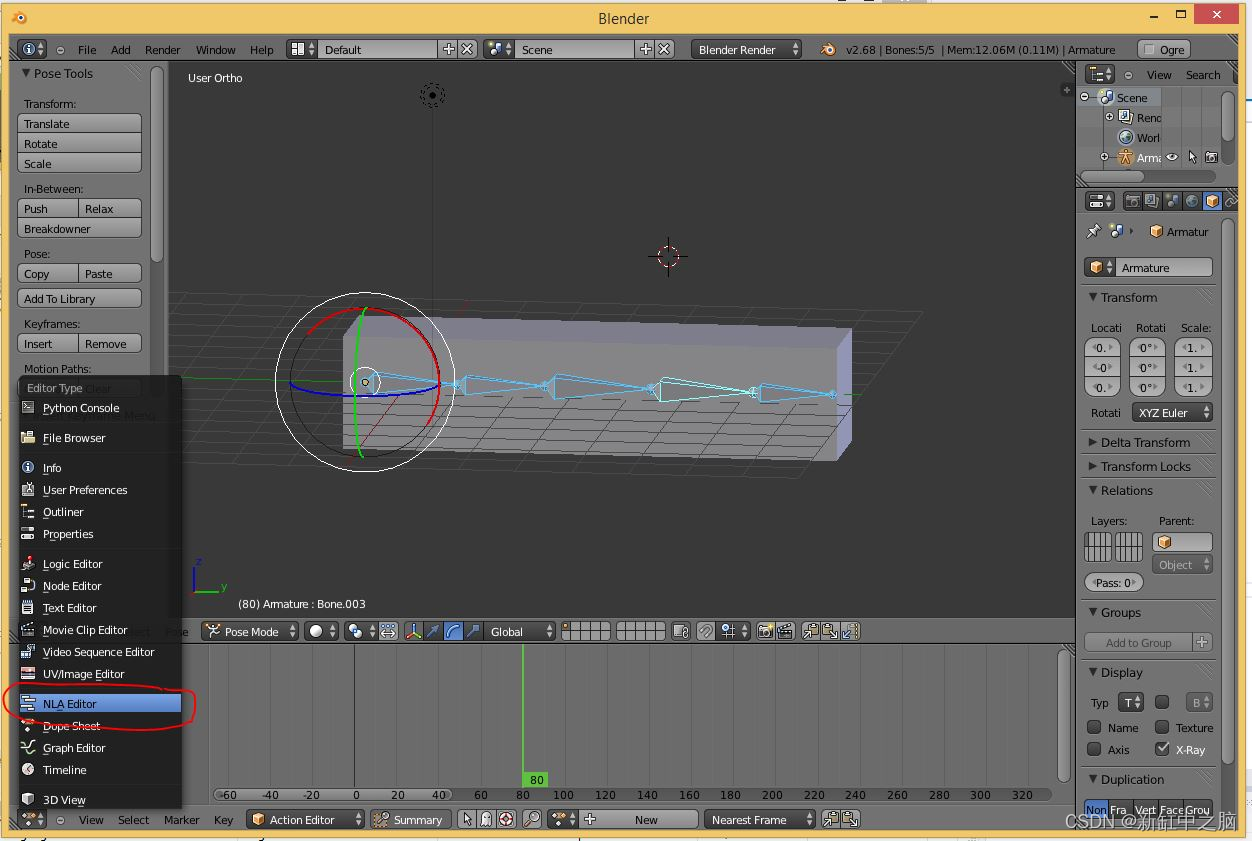Click the Paste pose button
This screenshot has height=841, width=1252.
point(110,274)
